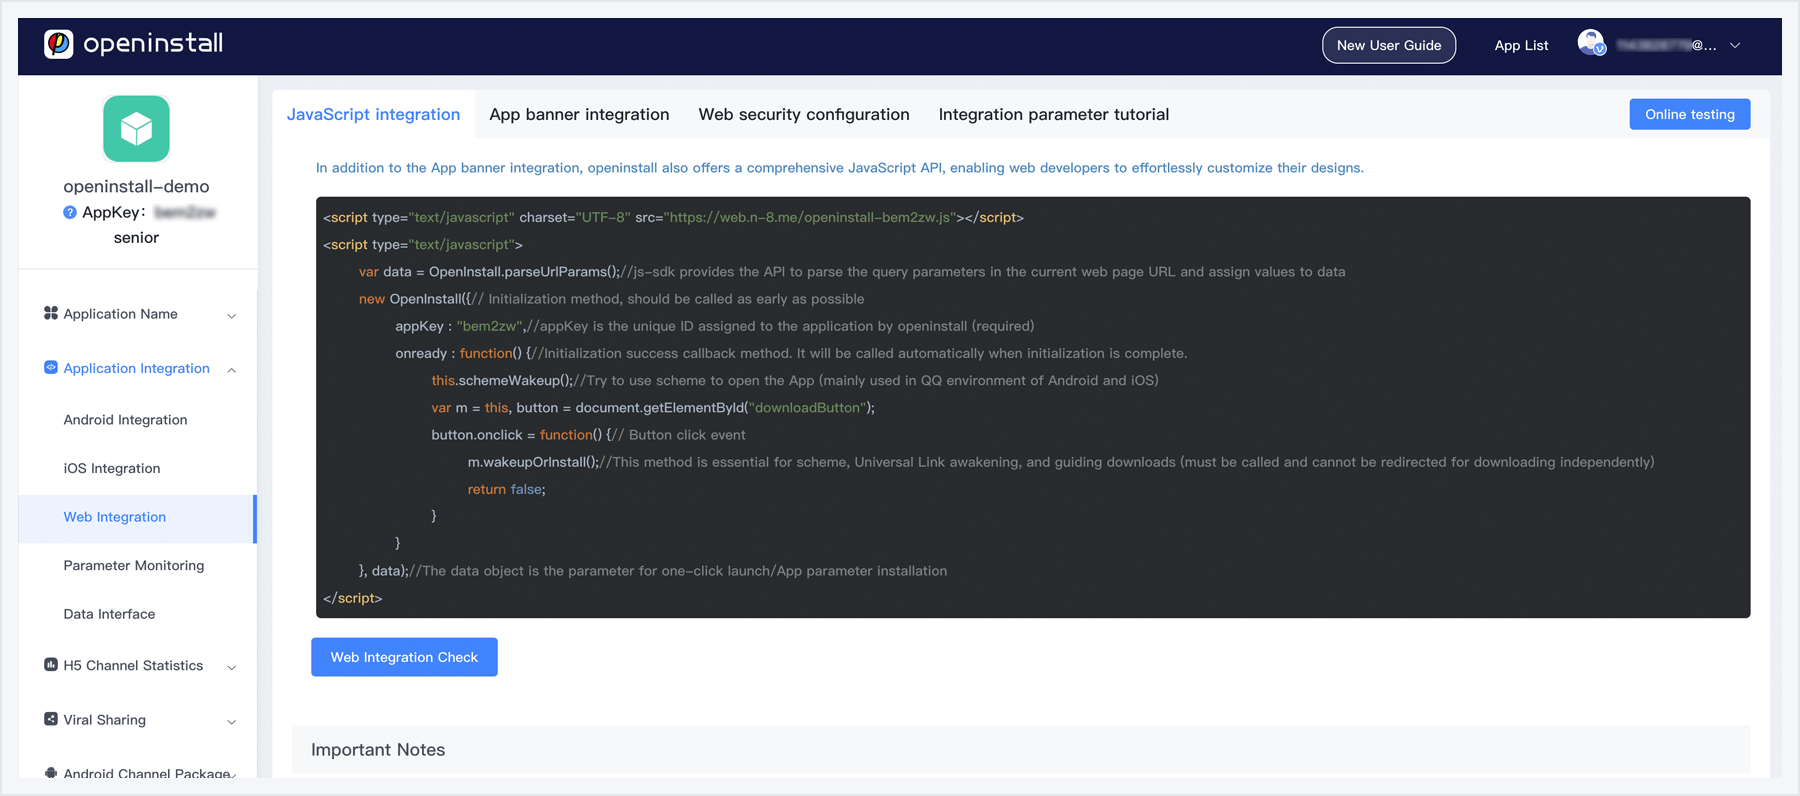Click the Android Channel Package label
The width and height of the screenshot is (1800, 796).
[147, 773]
